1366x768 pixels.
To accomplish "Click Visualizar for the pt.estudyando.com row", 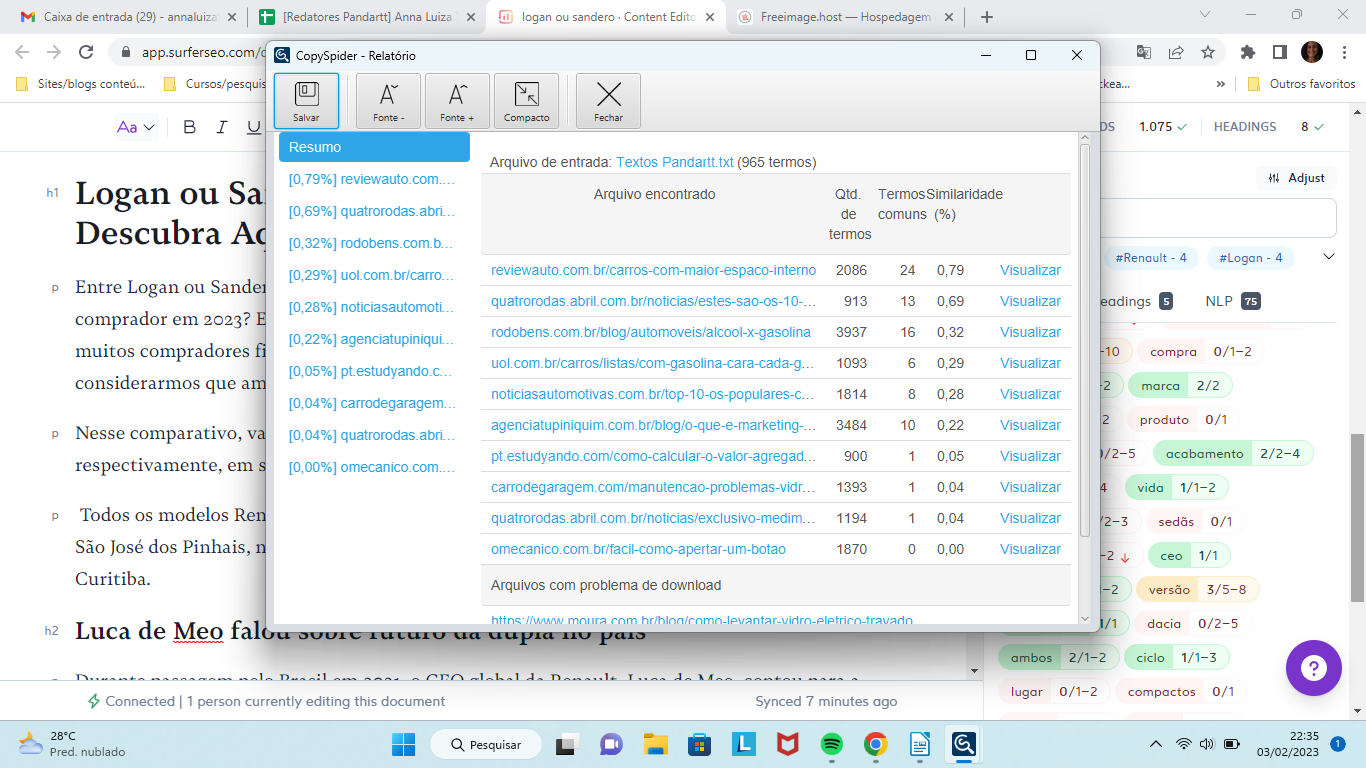I will point(1030,456).
